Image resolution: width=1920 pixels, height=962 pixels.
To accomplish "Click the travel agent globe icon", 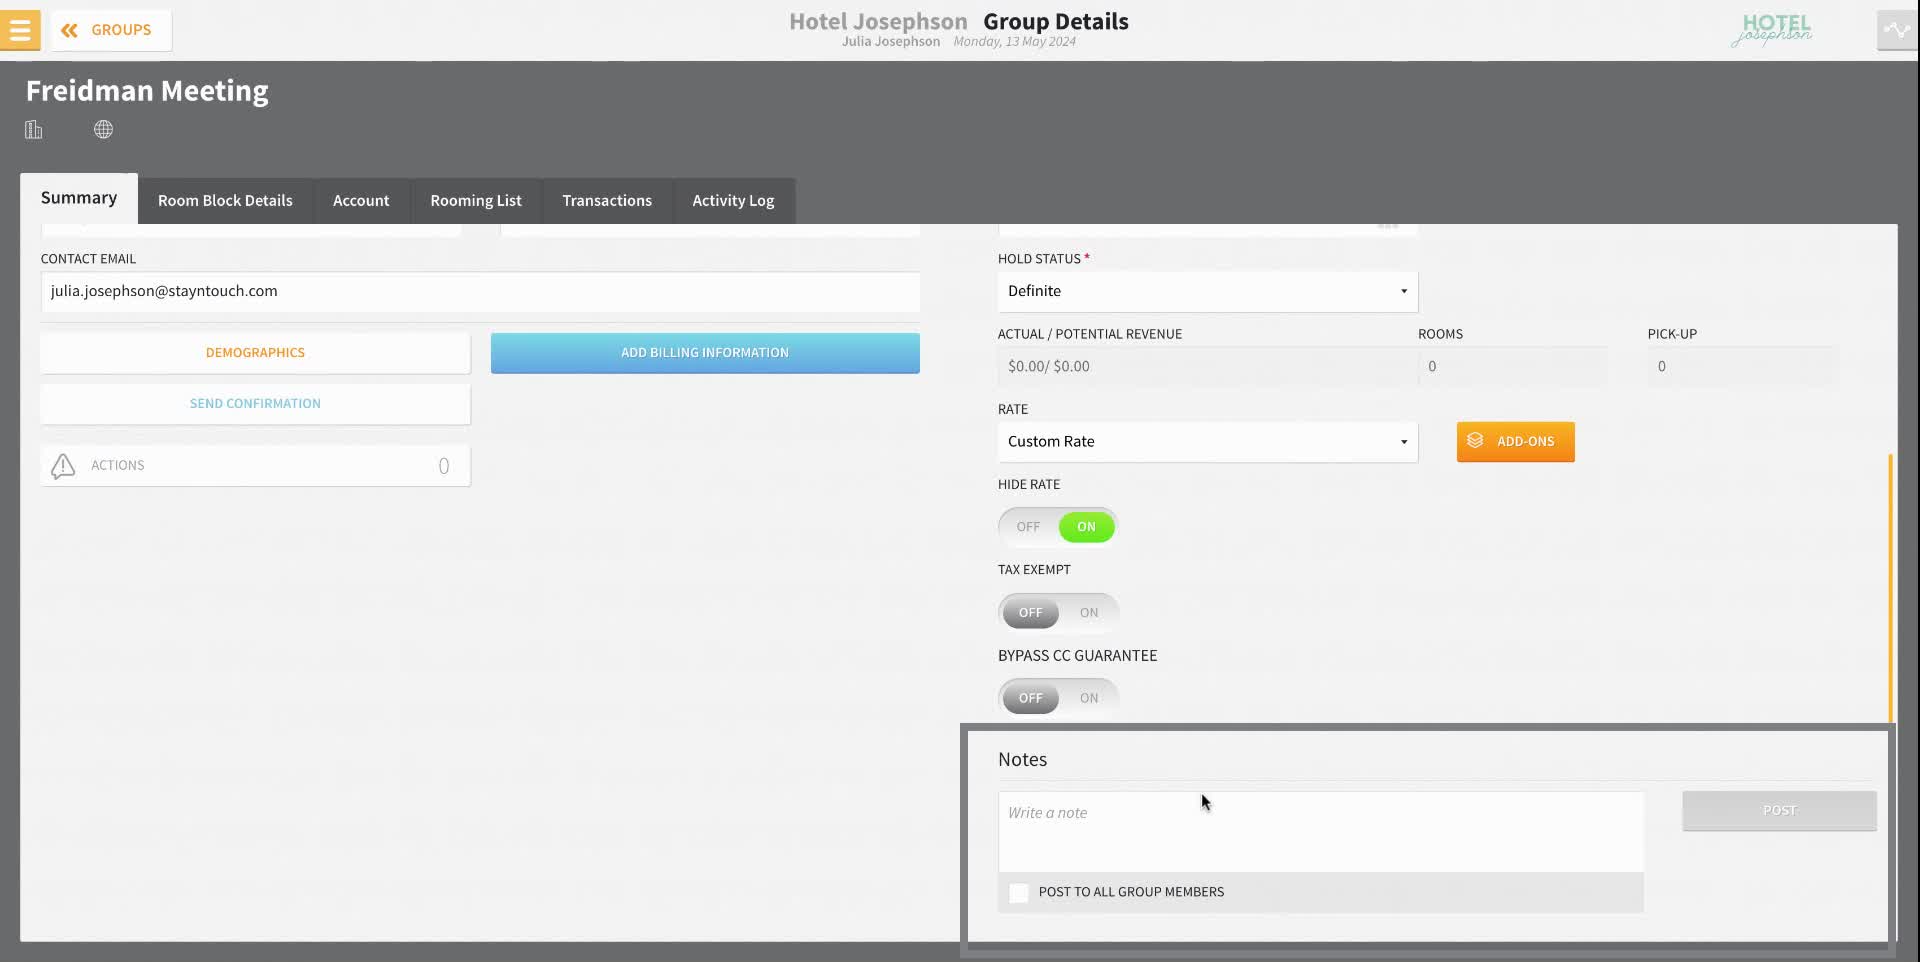I will 103,130.
